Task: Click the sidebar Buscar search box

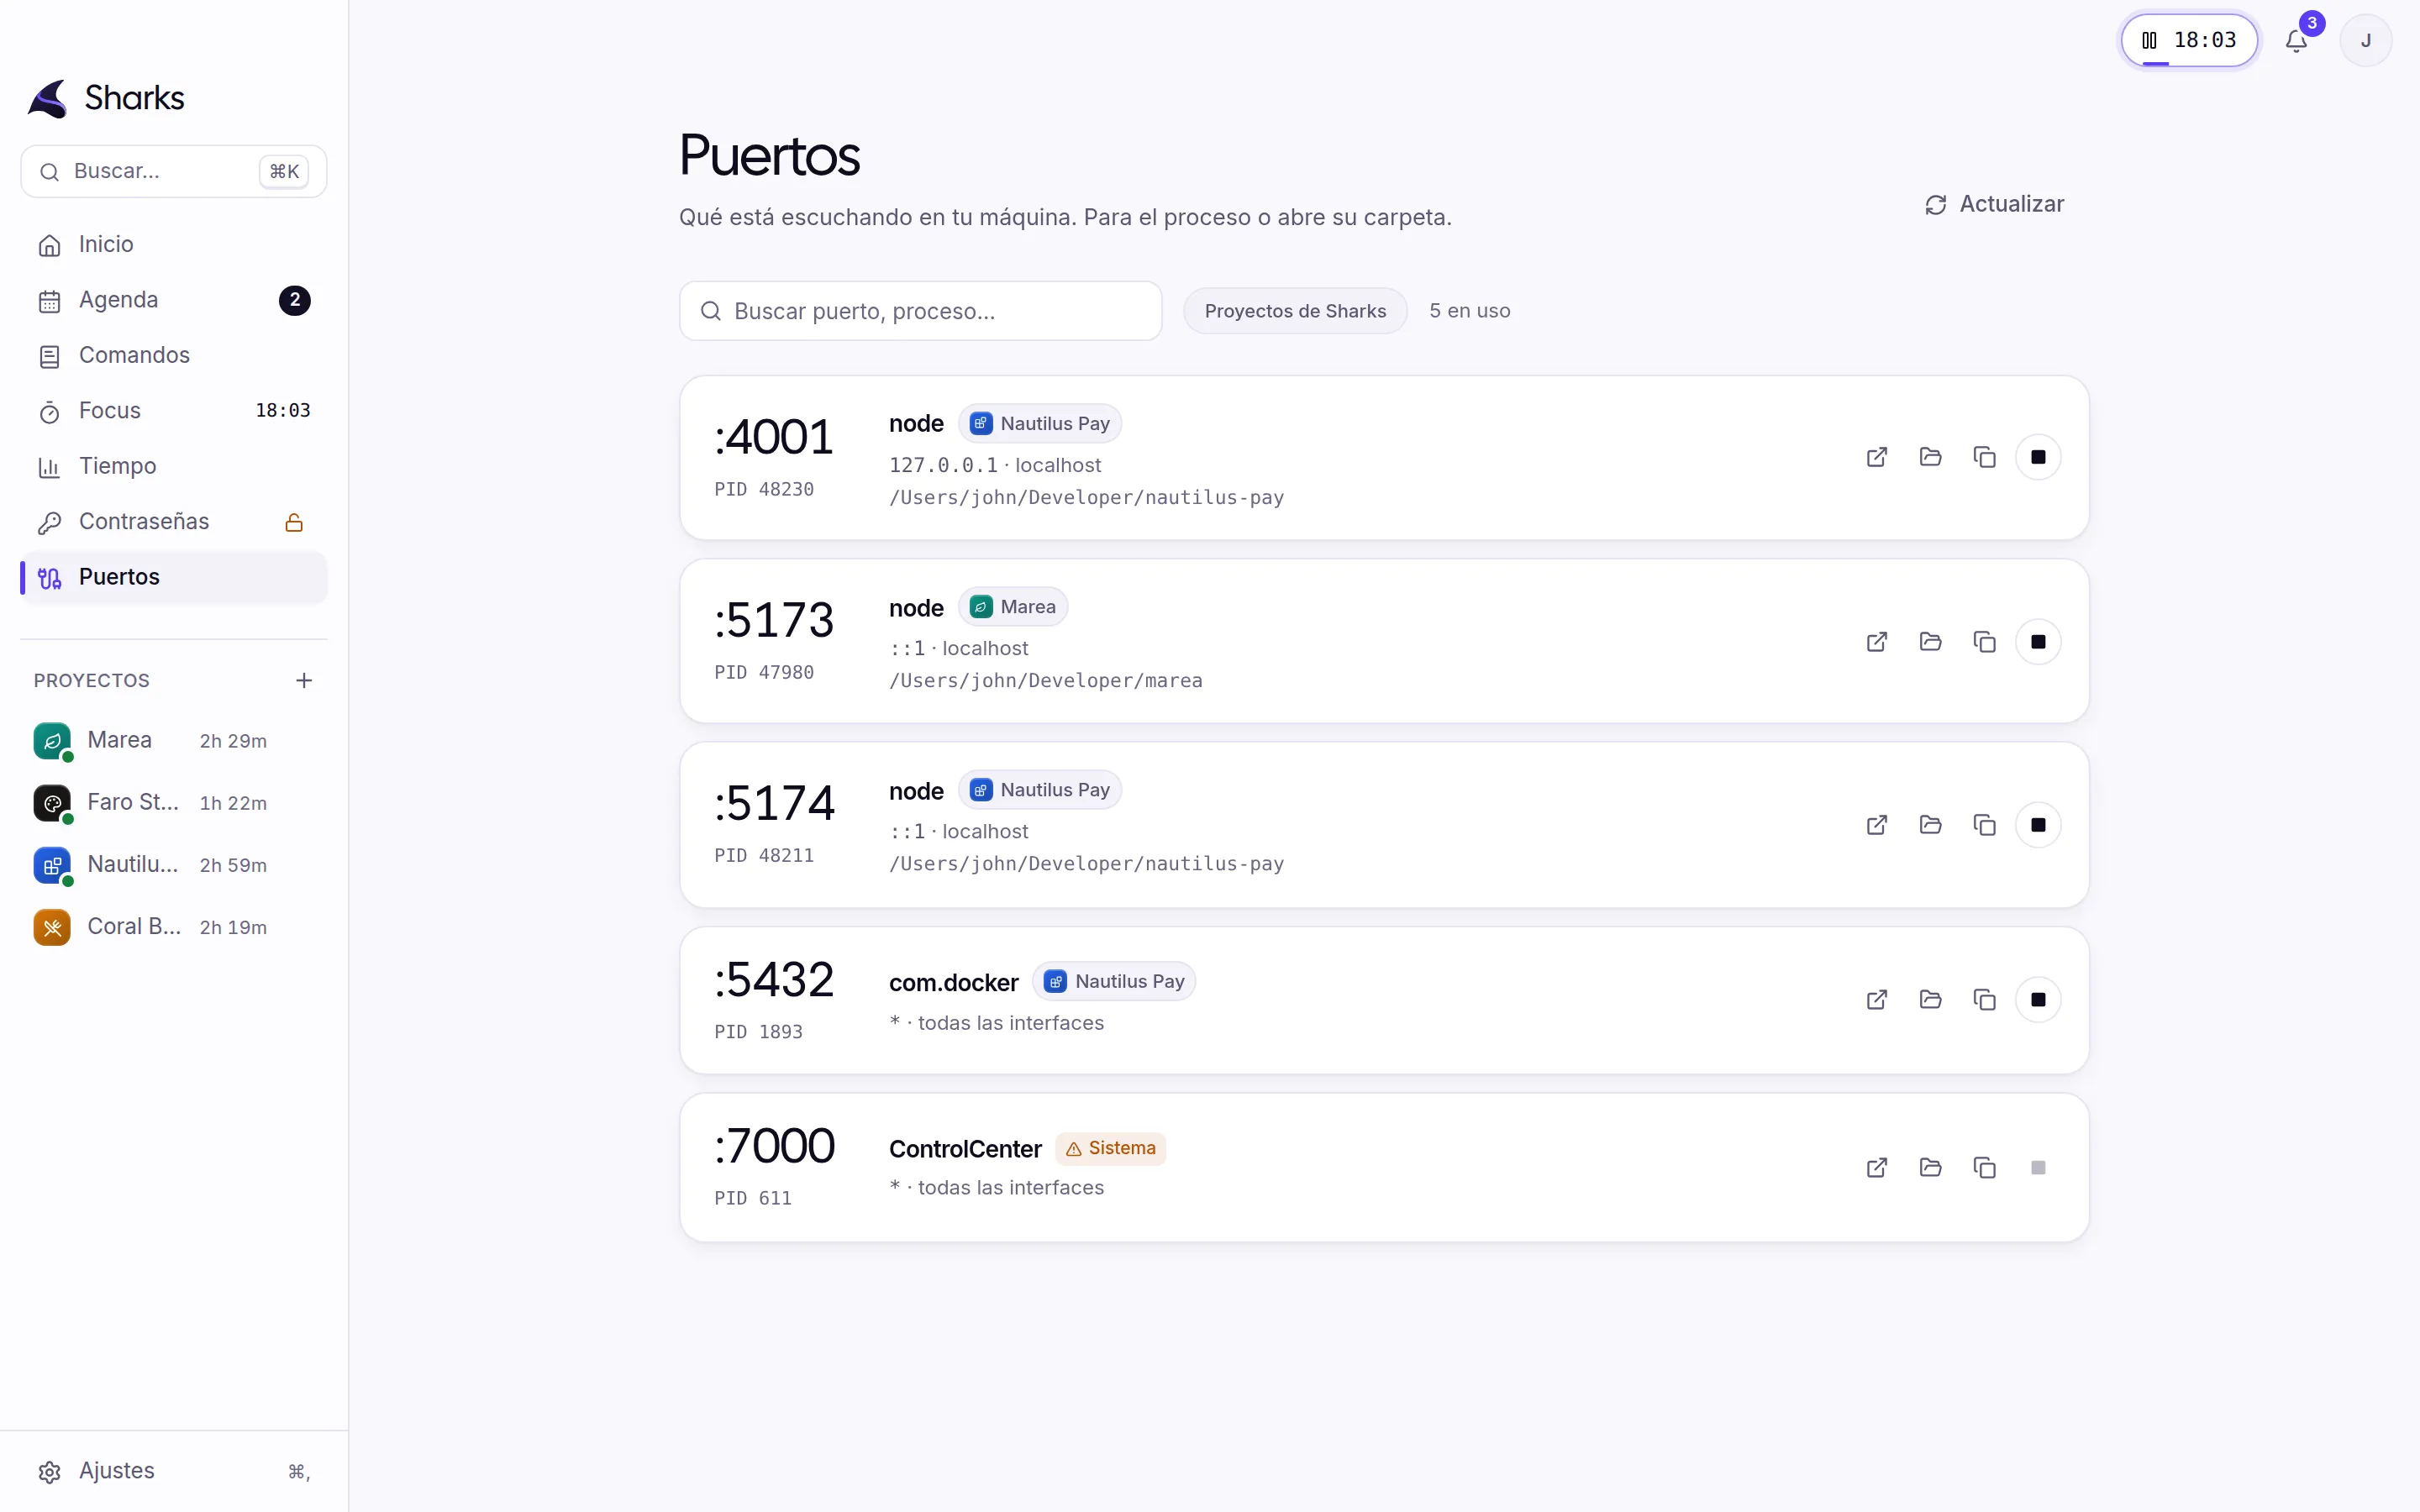Action: (x=174, y=171)
